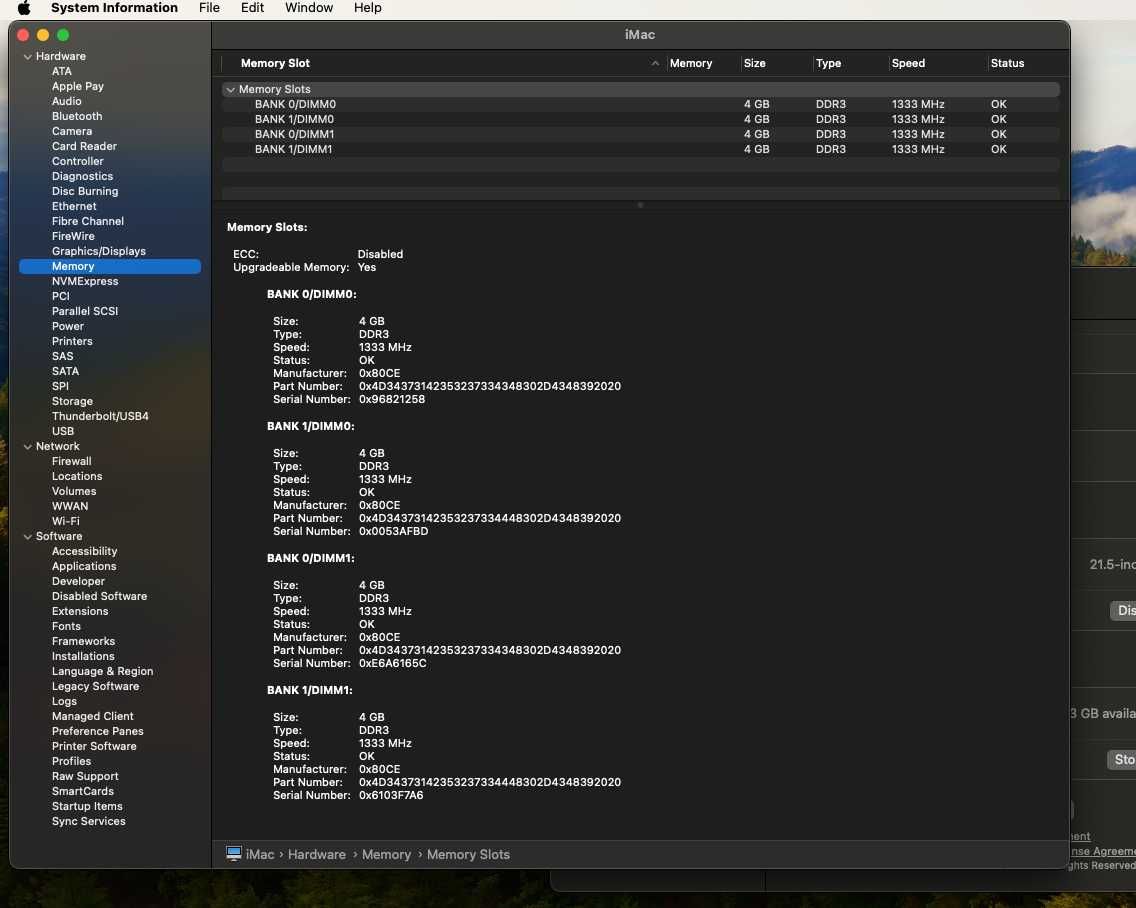
Task: Select Applications under Software
Action: coord(84,566)
